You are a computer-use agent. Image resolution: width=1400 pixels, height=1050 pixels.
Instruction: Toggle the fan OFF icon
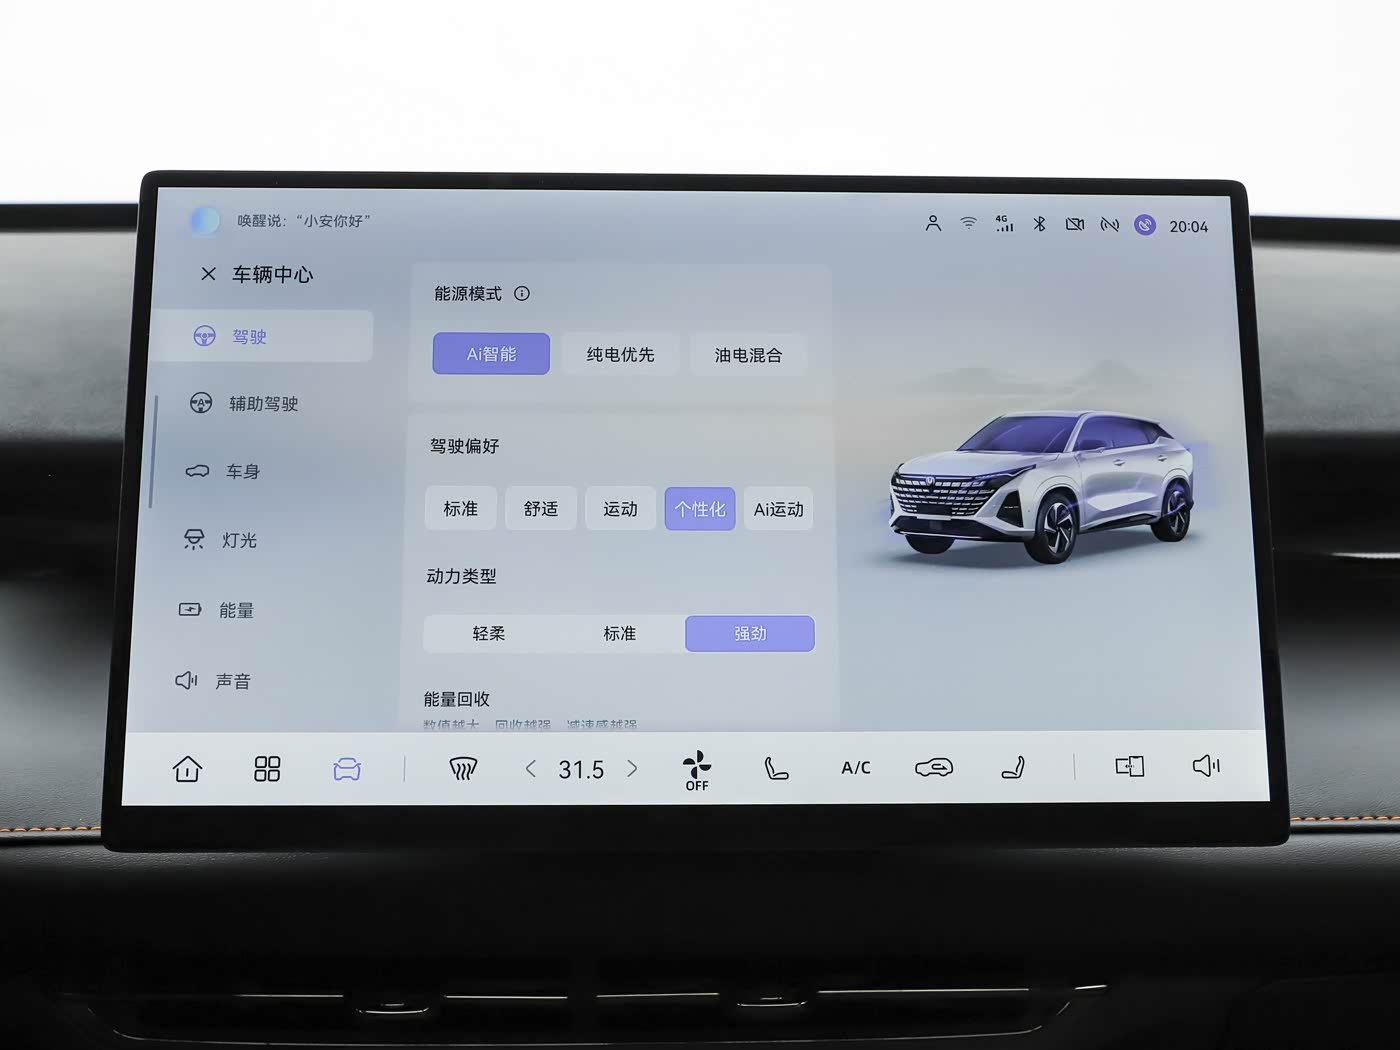[x=697, y=770]
